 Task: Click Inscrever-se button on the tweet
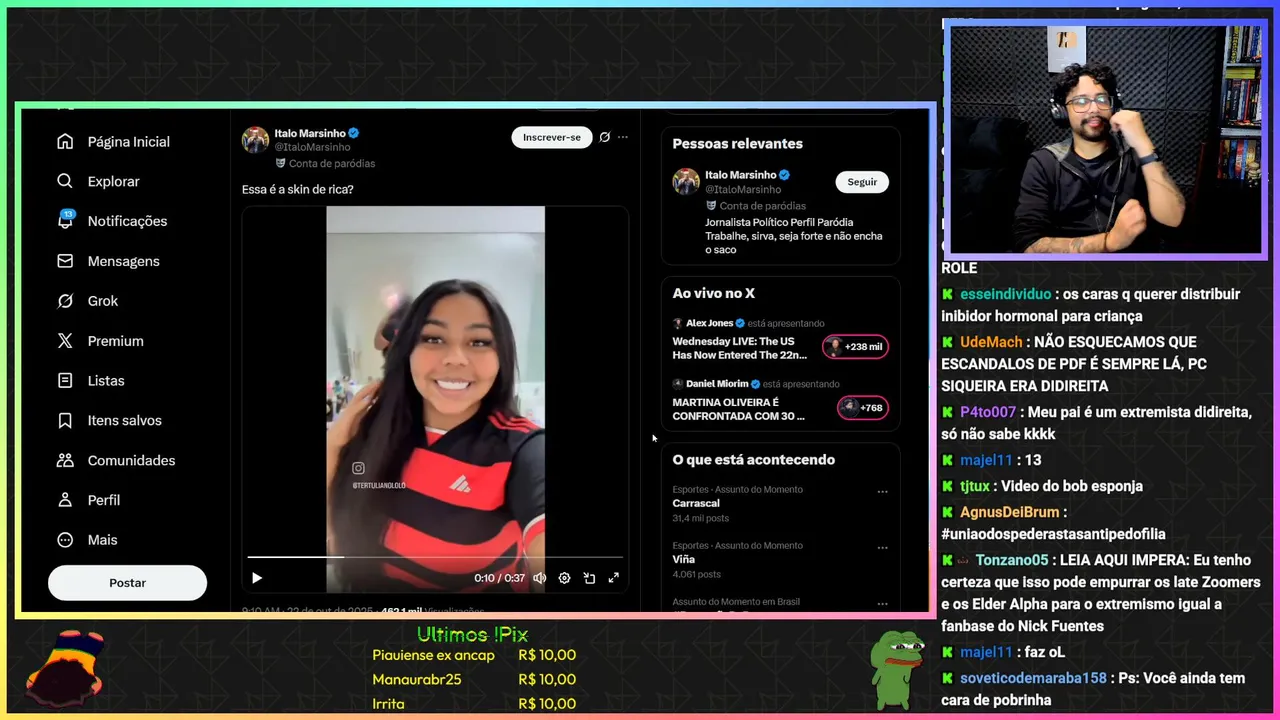(552, 137)
